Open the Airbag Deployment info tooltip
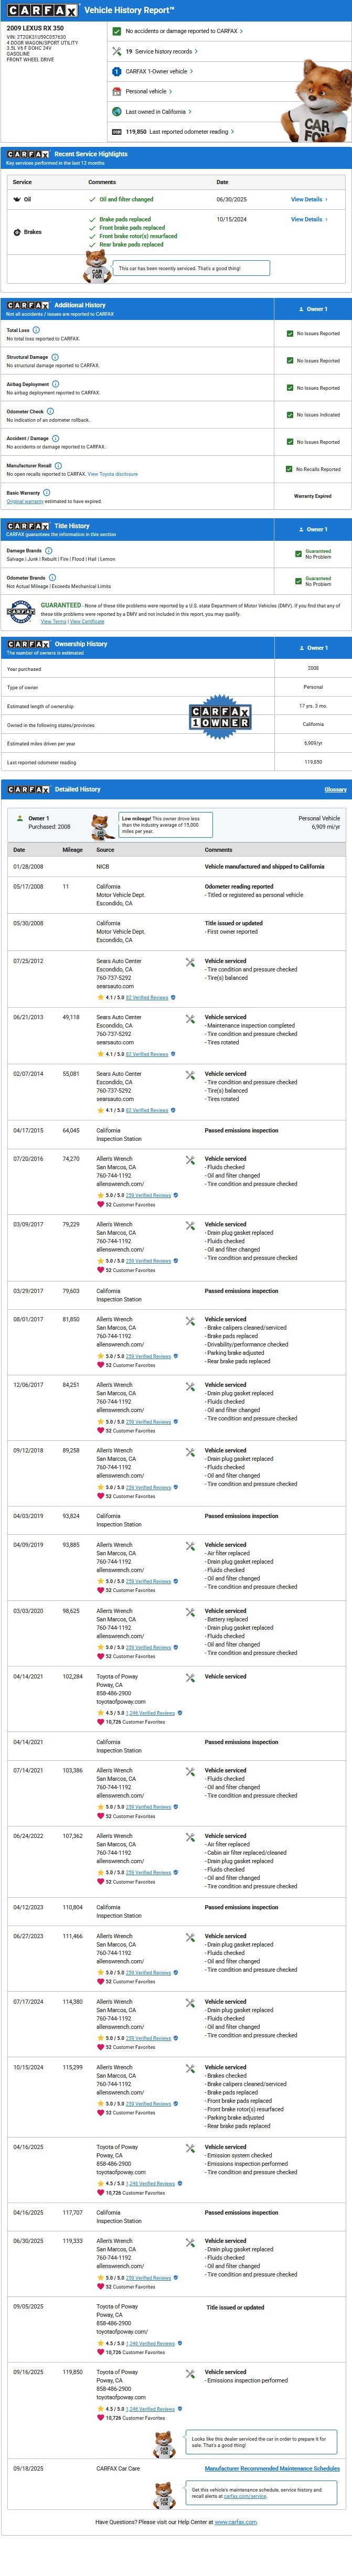This screenshot has height=2576, width=352. click(x=56, y=384)
